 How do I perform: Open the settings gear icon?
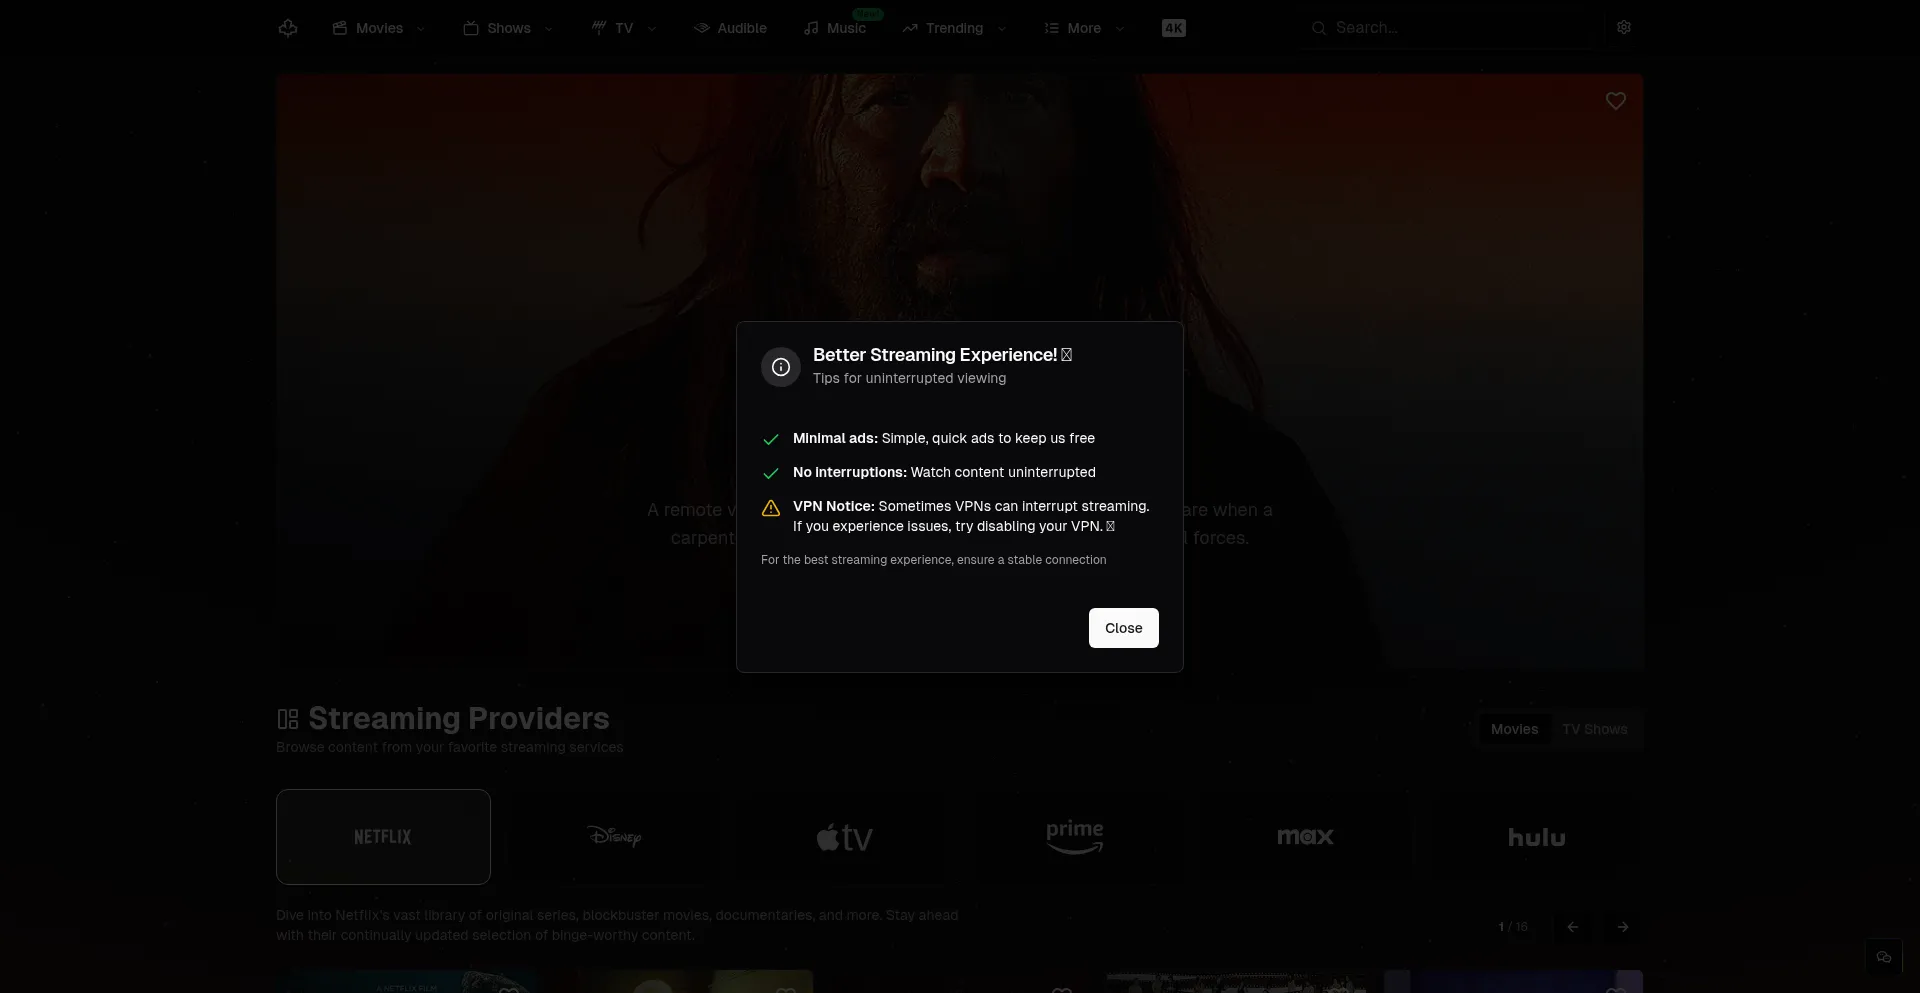click(x=1623, y=27)
